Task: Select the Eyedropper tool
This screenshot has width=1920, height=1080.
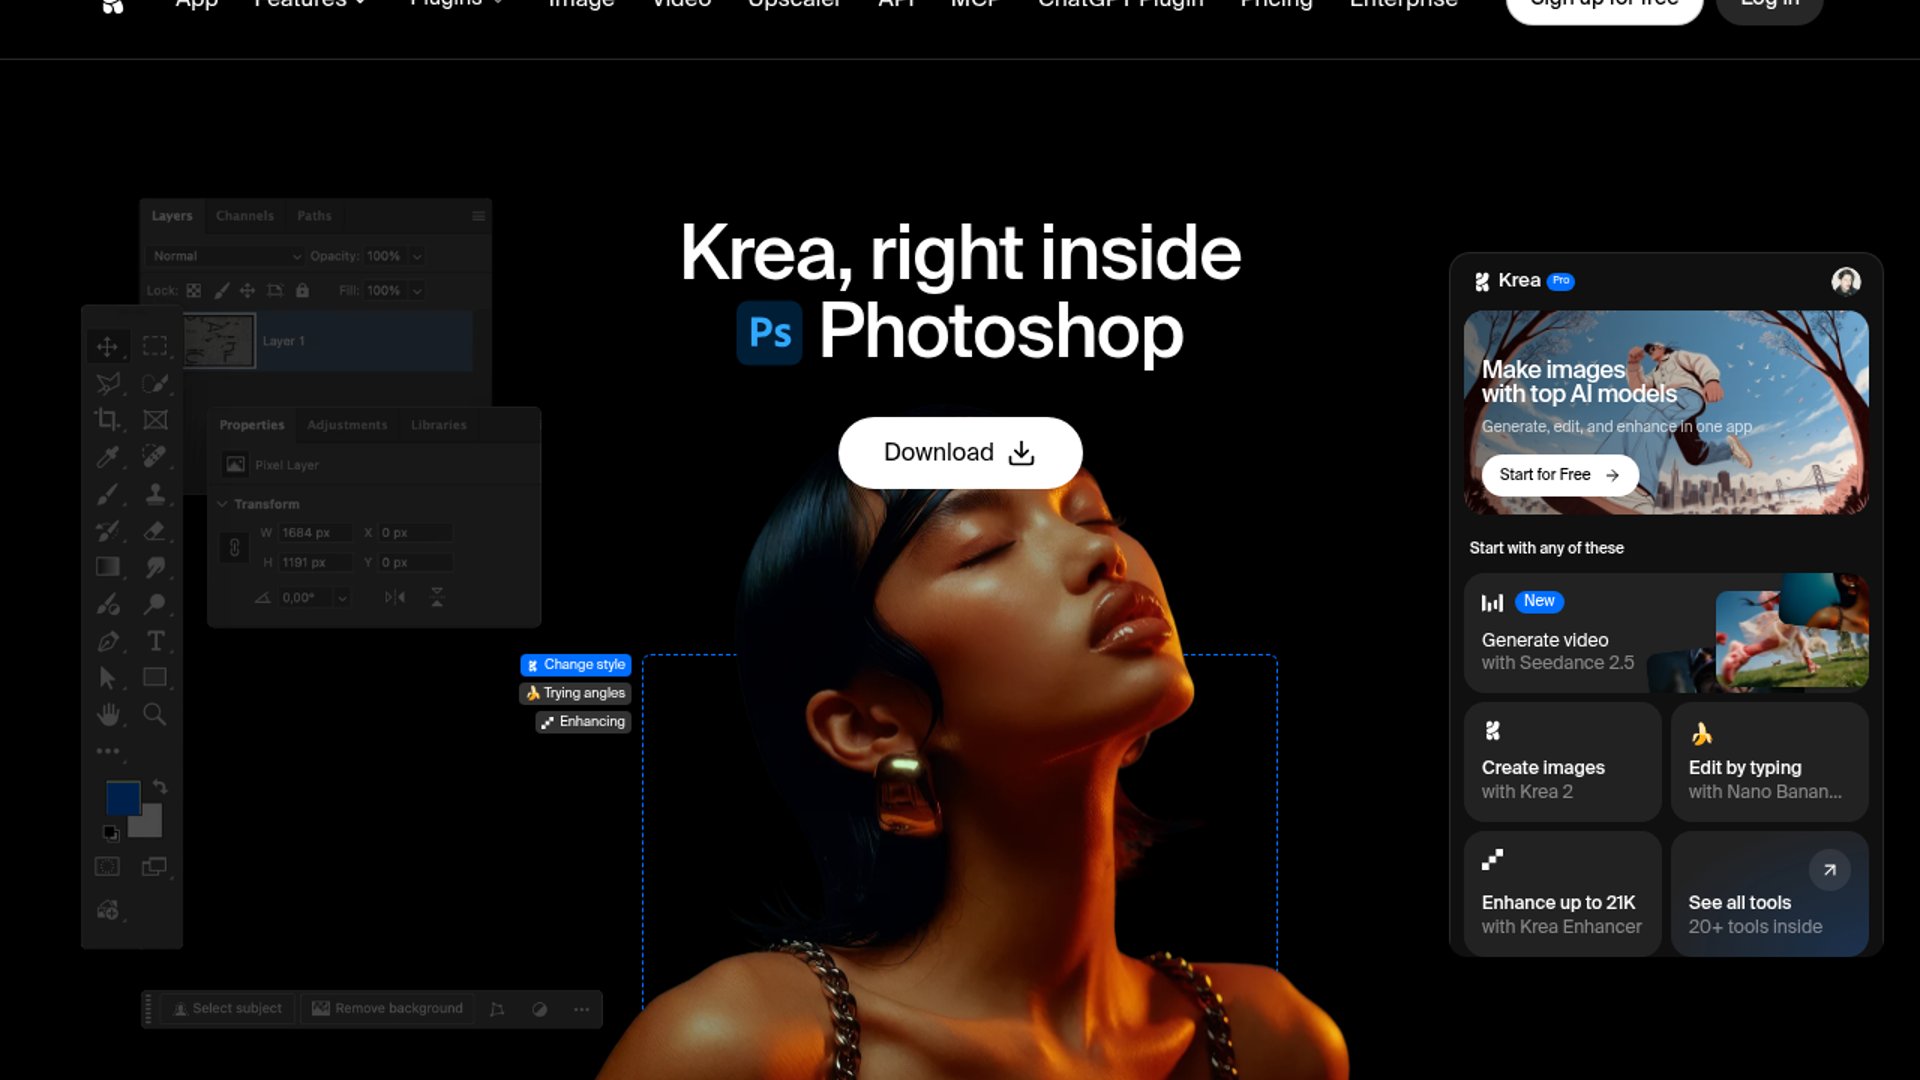Action: pyautogui.click(x=107, y=457)
